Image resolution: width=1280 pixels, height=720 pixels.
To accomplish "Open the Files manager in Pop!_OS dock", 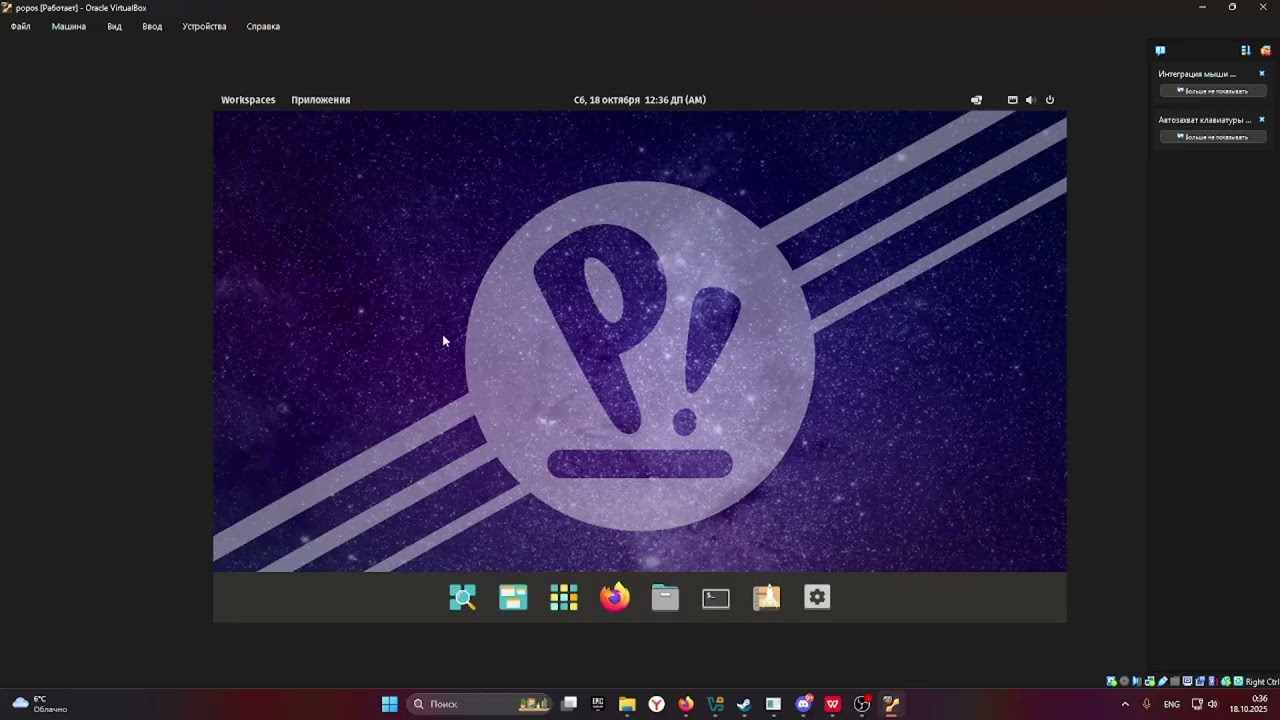I will [665, 597].
